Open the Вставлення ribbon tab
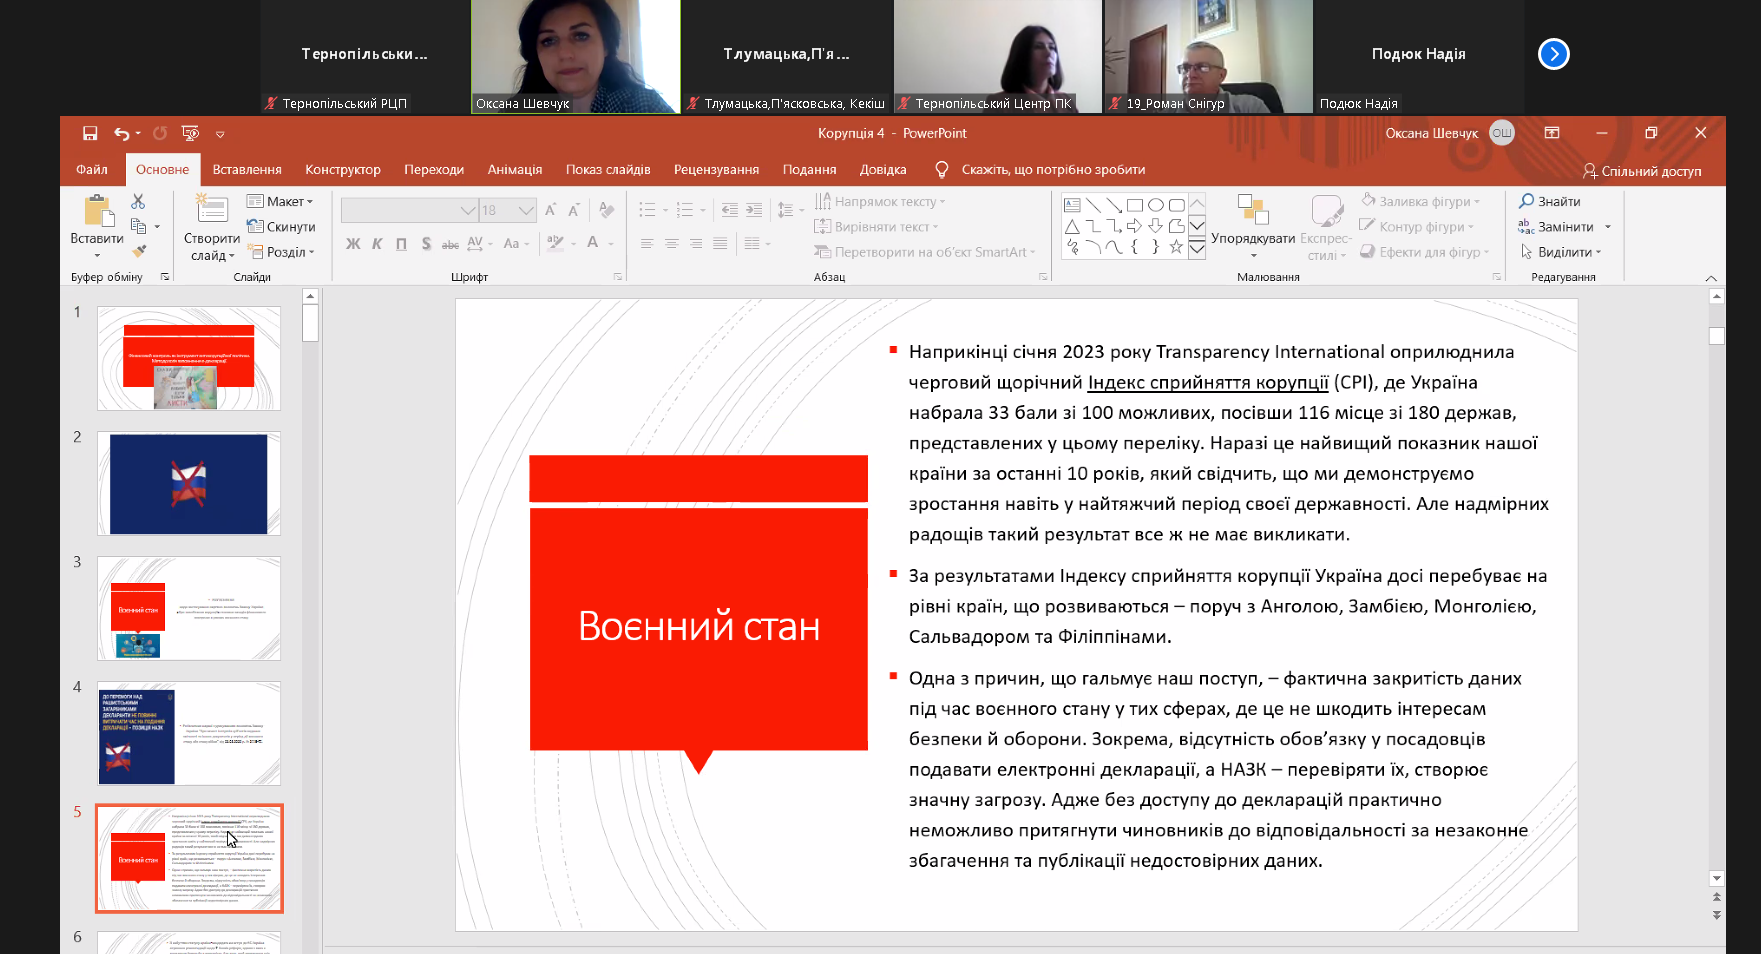This screenshot has height=954, width=1761. click(247, 169)
